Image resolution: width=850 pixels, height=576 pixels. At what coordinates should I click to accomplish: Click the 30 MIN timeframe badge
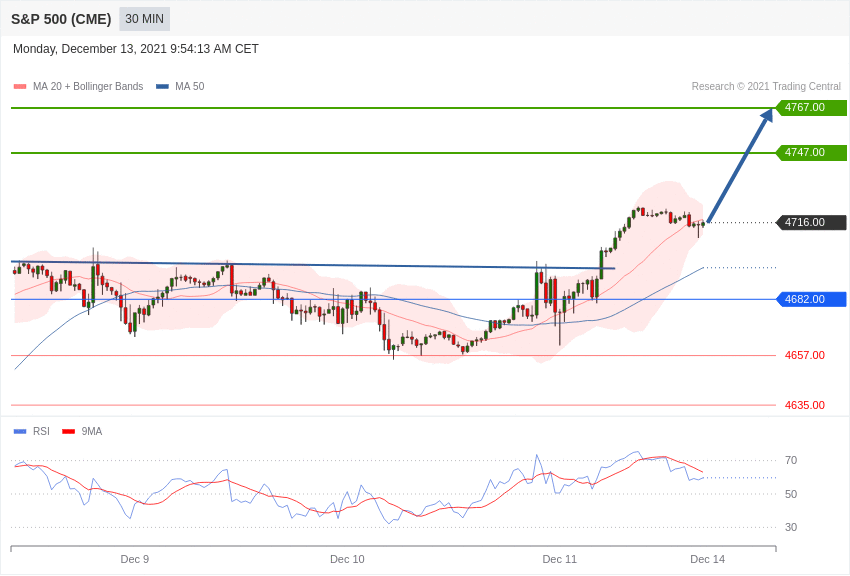[x=144, y=19]
